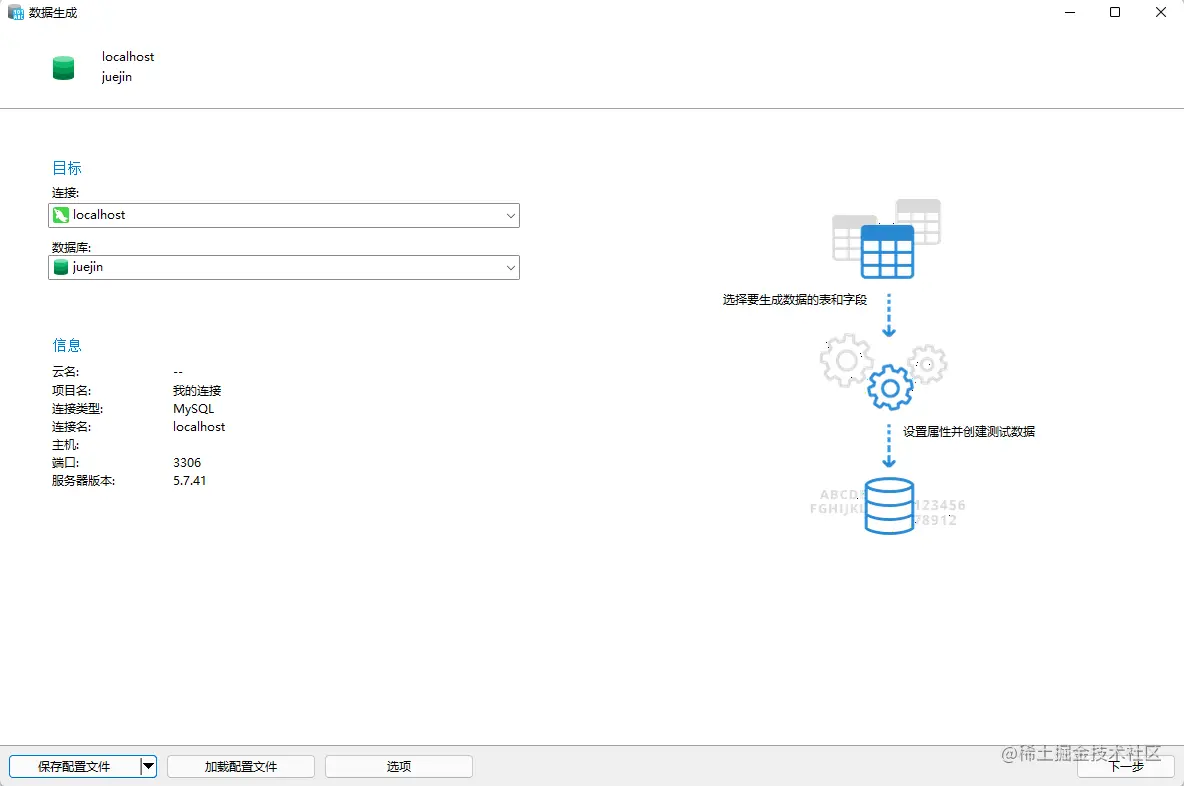Click the 连接类型 label

pyautogui.click(x=77, y=408)
